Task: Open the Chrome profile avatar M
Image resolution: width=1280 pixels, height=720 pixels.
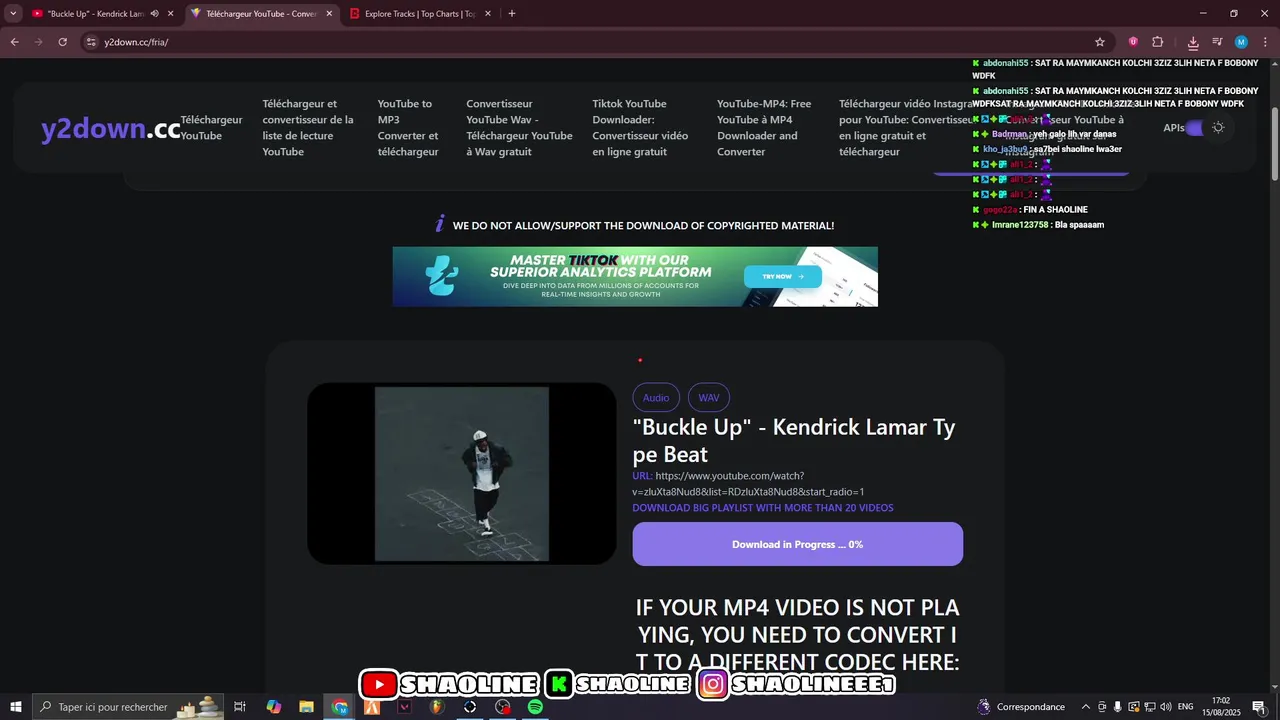Action: coord(1241,42)
